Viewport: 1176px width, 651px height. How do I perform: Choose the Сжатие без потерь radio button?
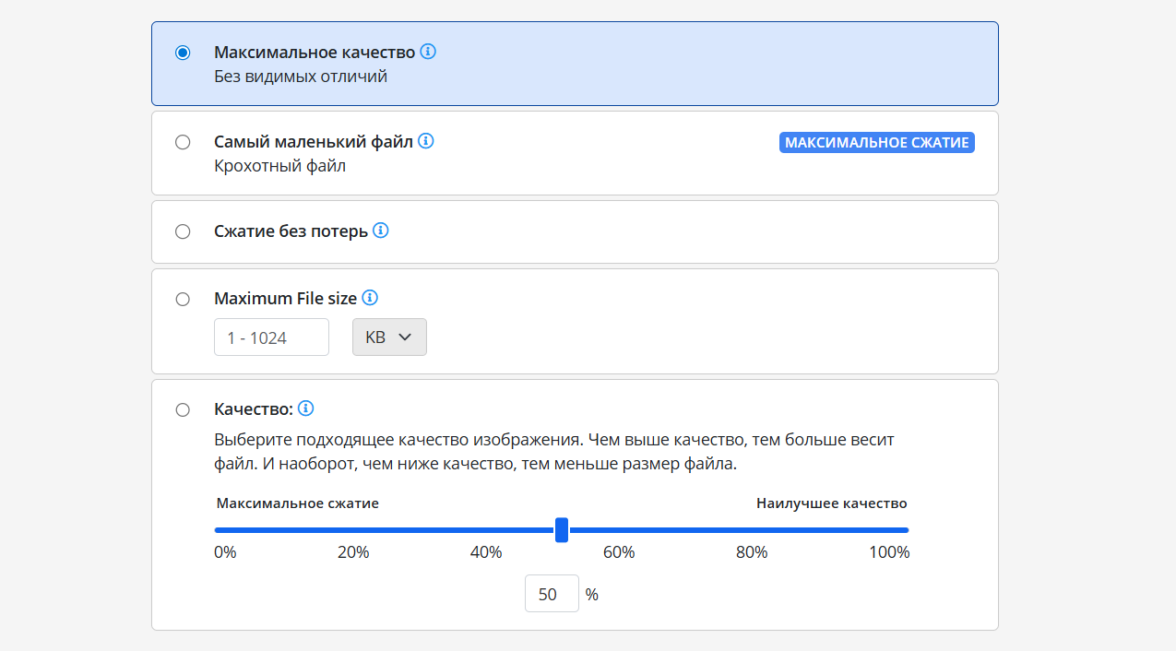(x=183, y=232)
